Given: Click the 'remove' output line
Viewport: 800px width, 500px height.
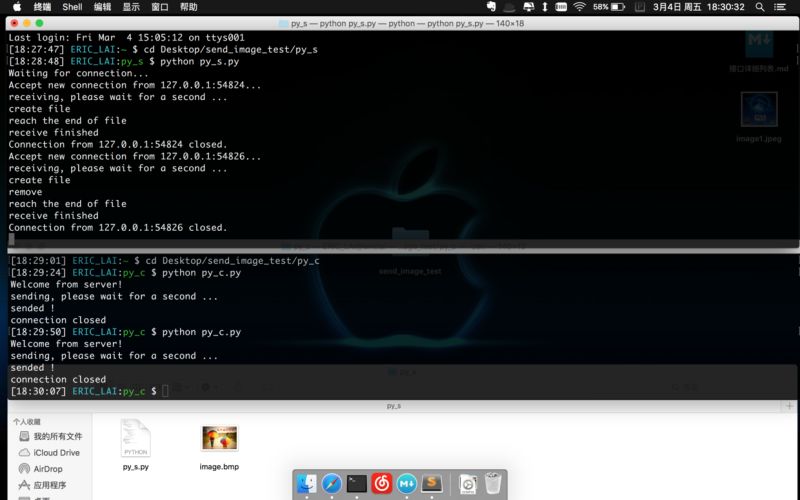Looking at the screenshot, I should tap(25, 192).
